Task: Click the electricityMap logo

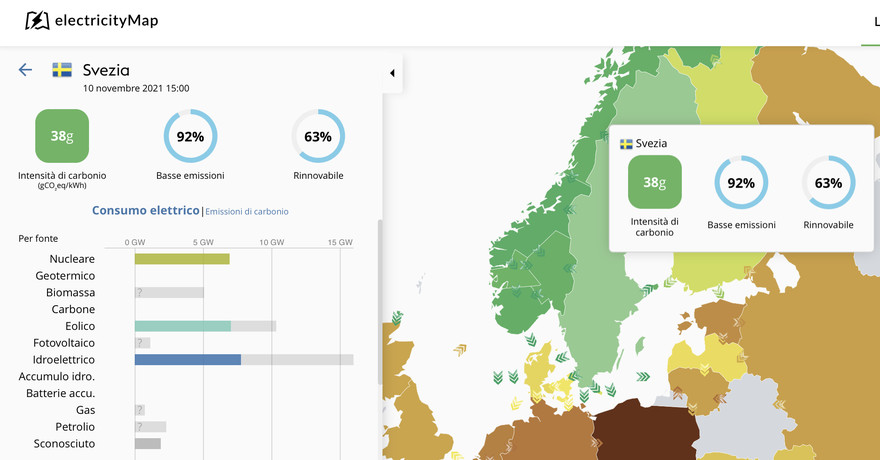Action: tap(92, 21)
